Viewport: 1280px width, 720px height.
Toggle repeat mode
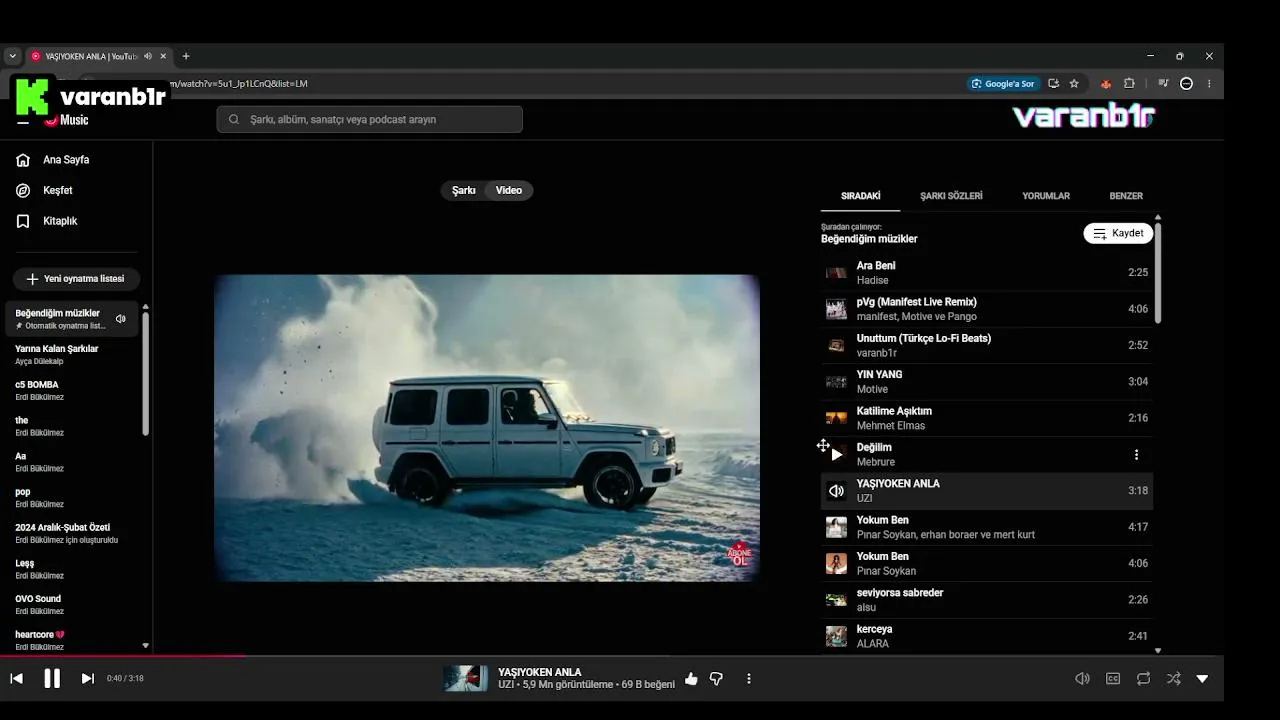click(x=1143, y=679)
